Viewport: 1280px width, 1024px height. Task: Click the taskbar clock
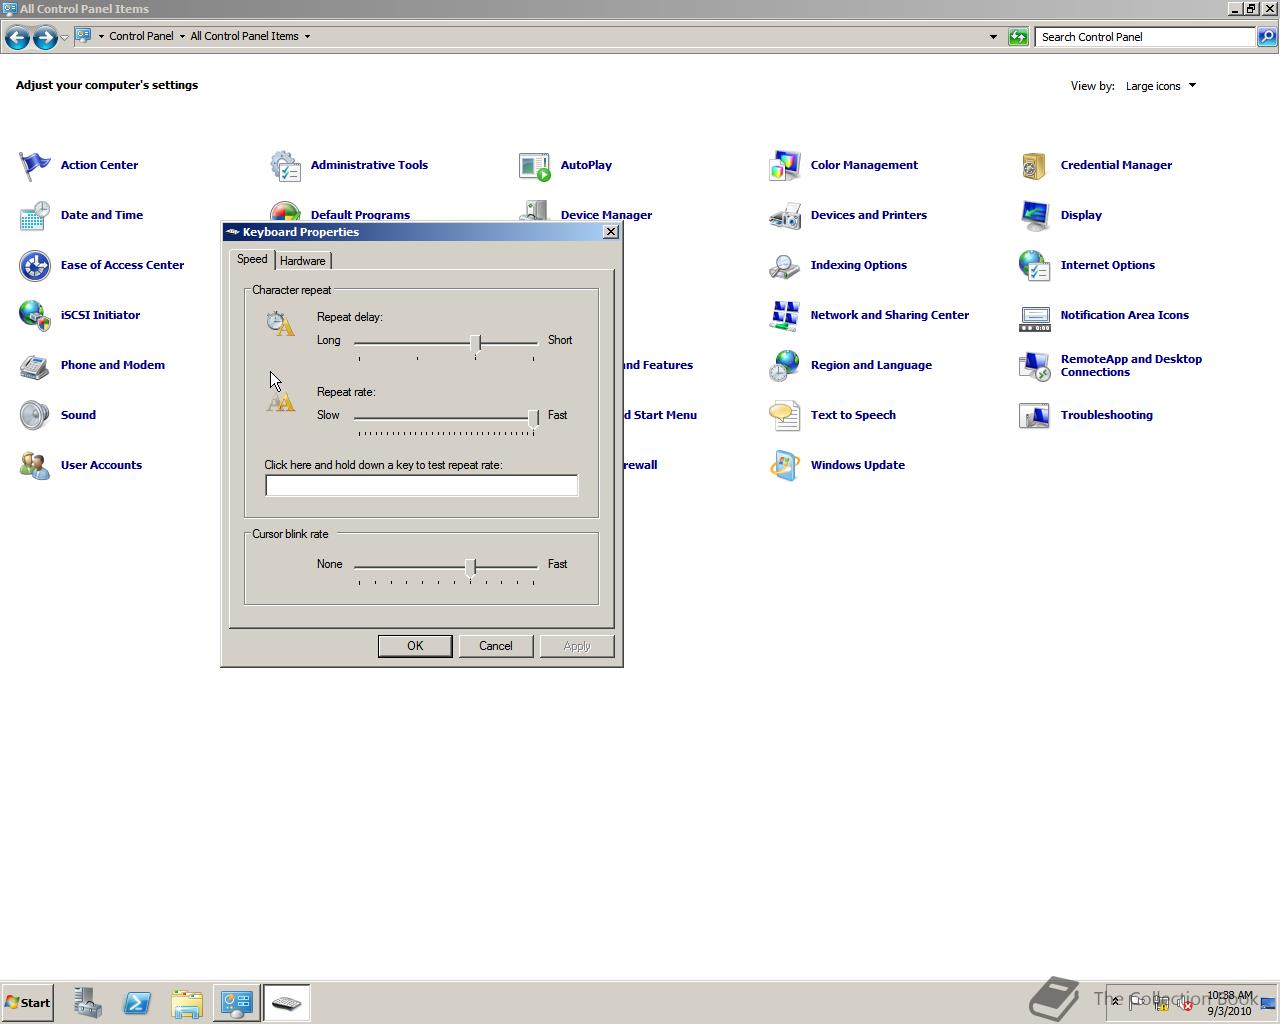coord(1229,1003)
